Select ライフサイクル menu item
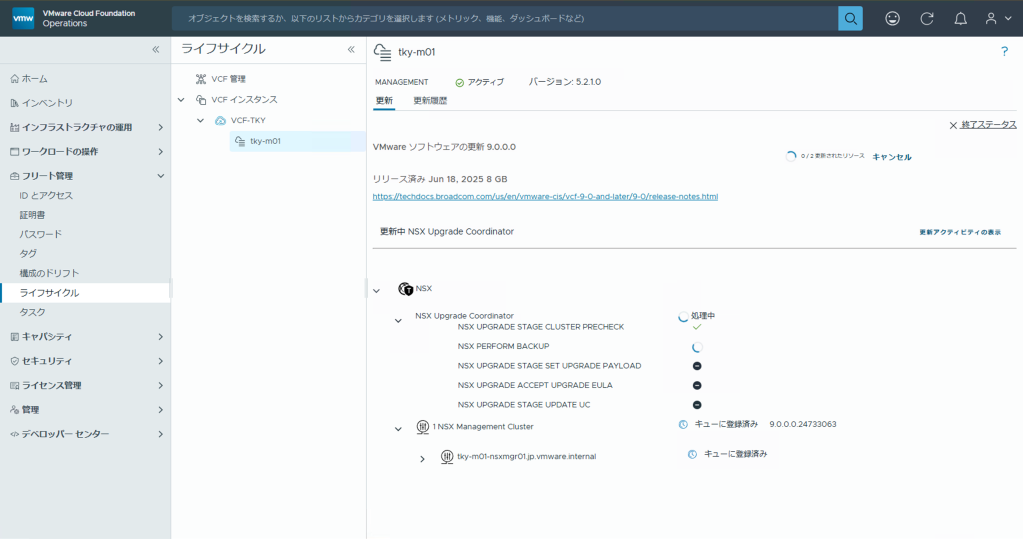This screenshot has height=539, width=1023. point(85,293)
